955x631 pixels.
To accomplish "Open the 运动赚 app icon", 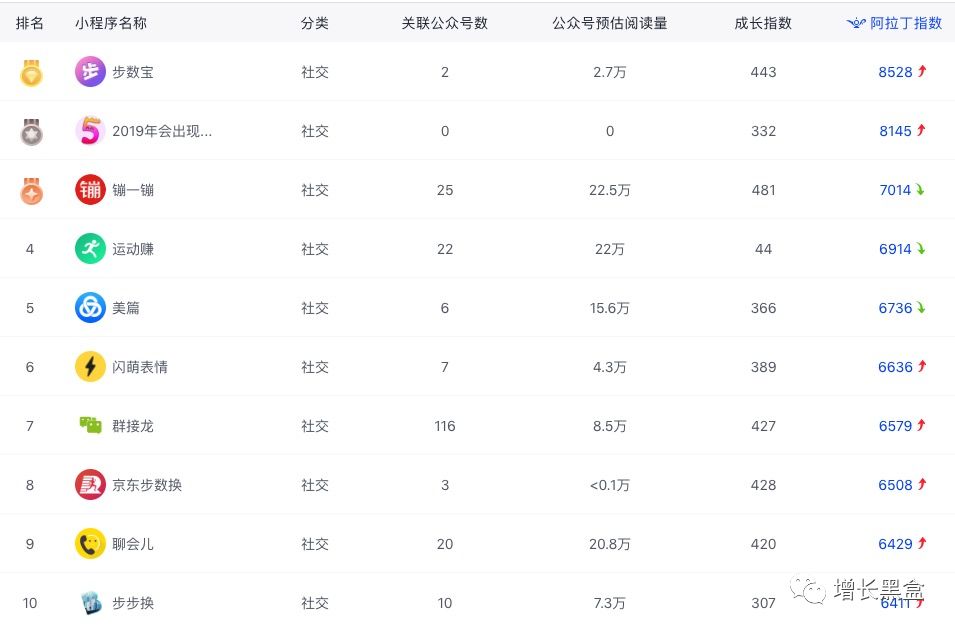I will [90, 248].
